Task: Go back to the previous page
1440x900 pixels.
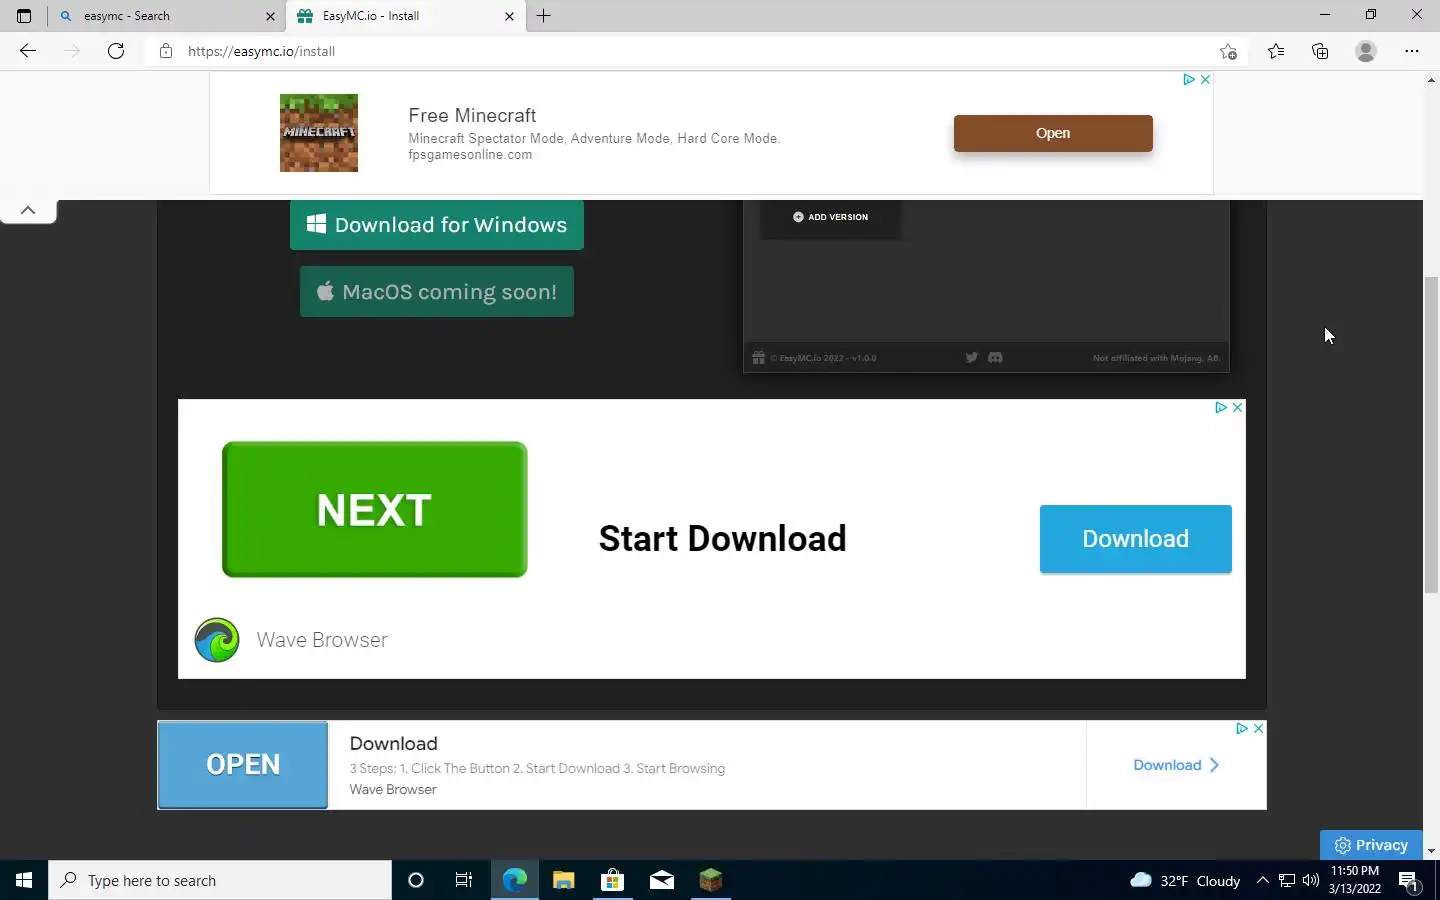Action: (x=28, y=51)
